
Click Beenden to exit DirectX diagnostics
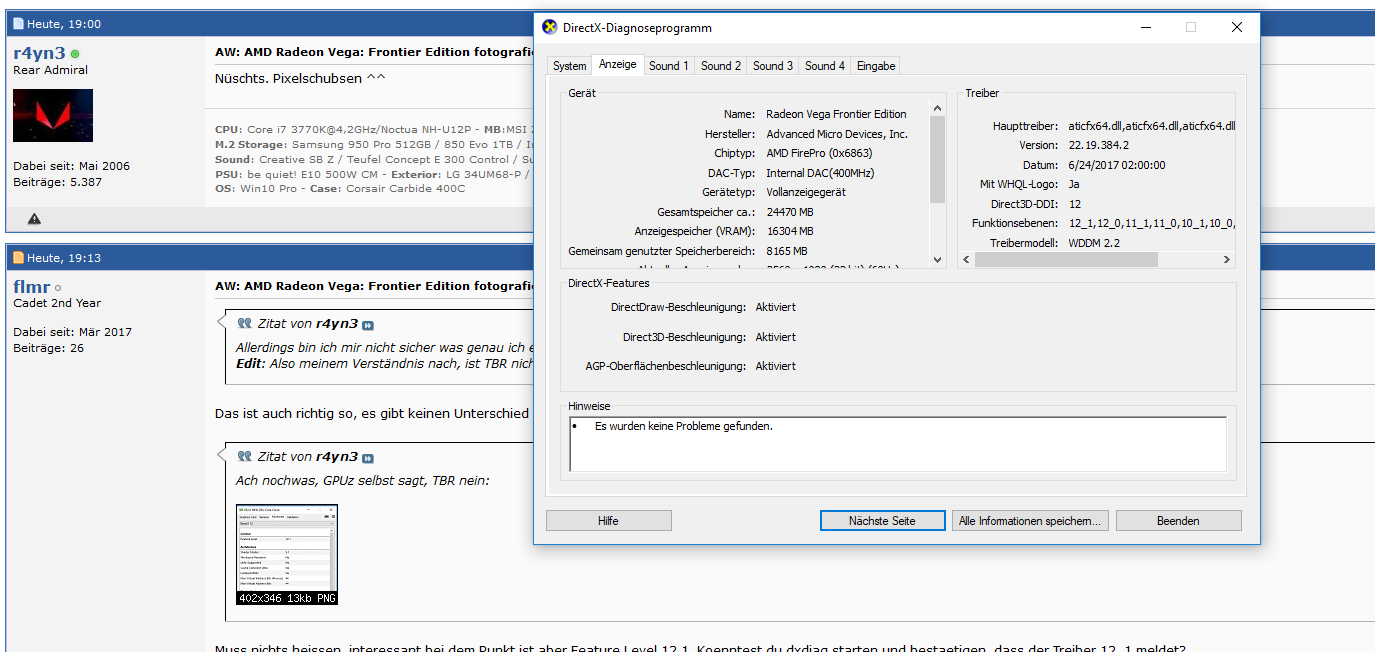(x=1178, y=521)
